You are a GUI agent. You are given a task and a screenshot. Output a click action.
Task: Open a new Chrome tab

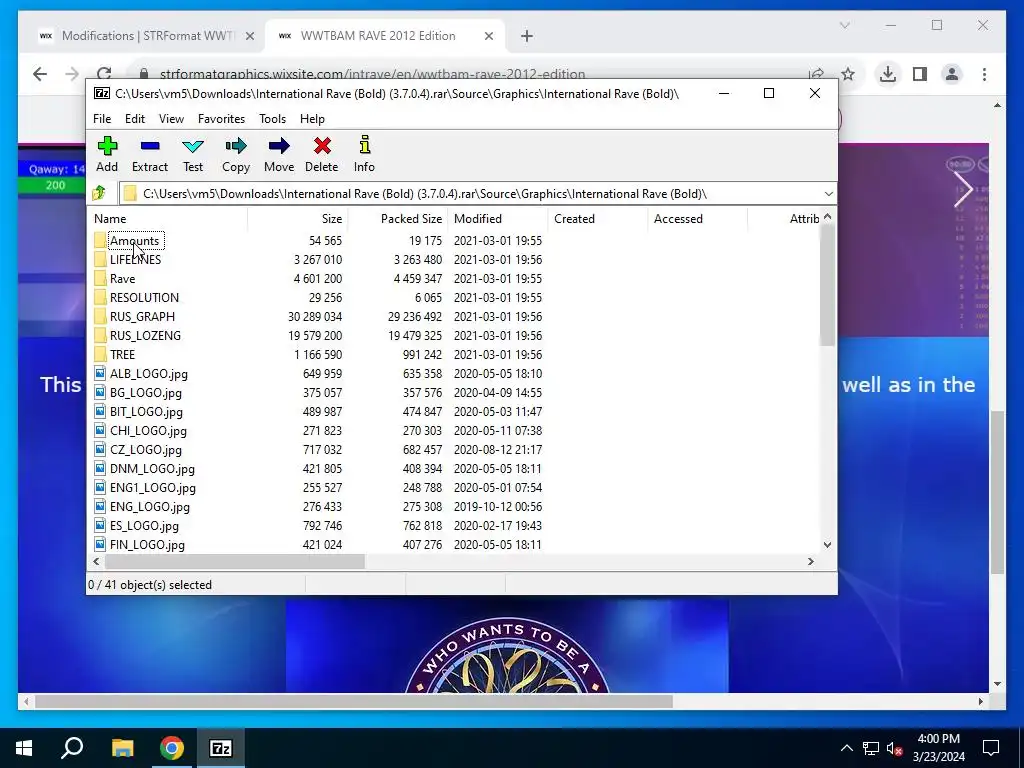(x=527, y=37)
